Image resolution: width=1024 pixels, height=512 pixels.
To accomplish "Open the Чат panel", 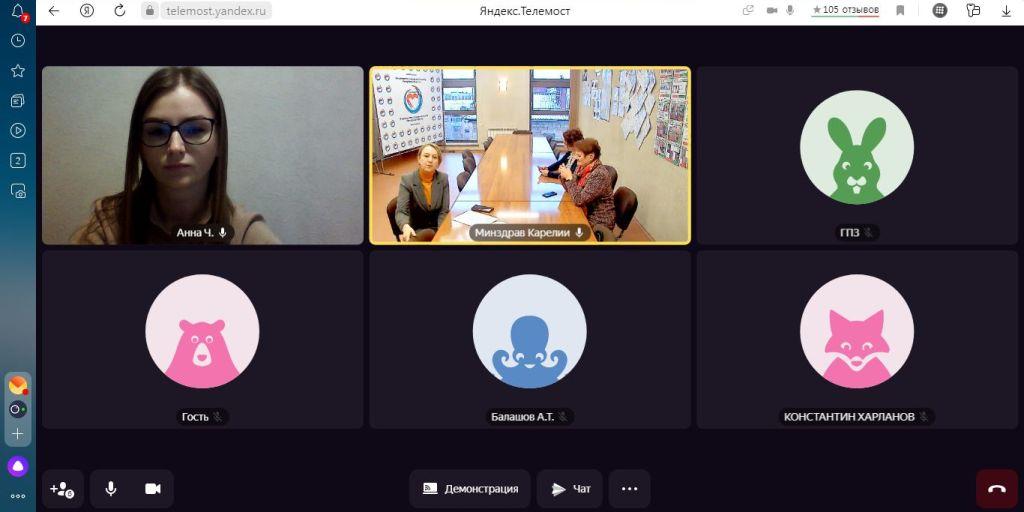I will [x=570, y=489].
